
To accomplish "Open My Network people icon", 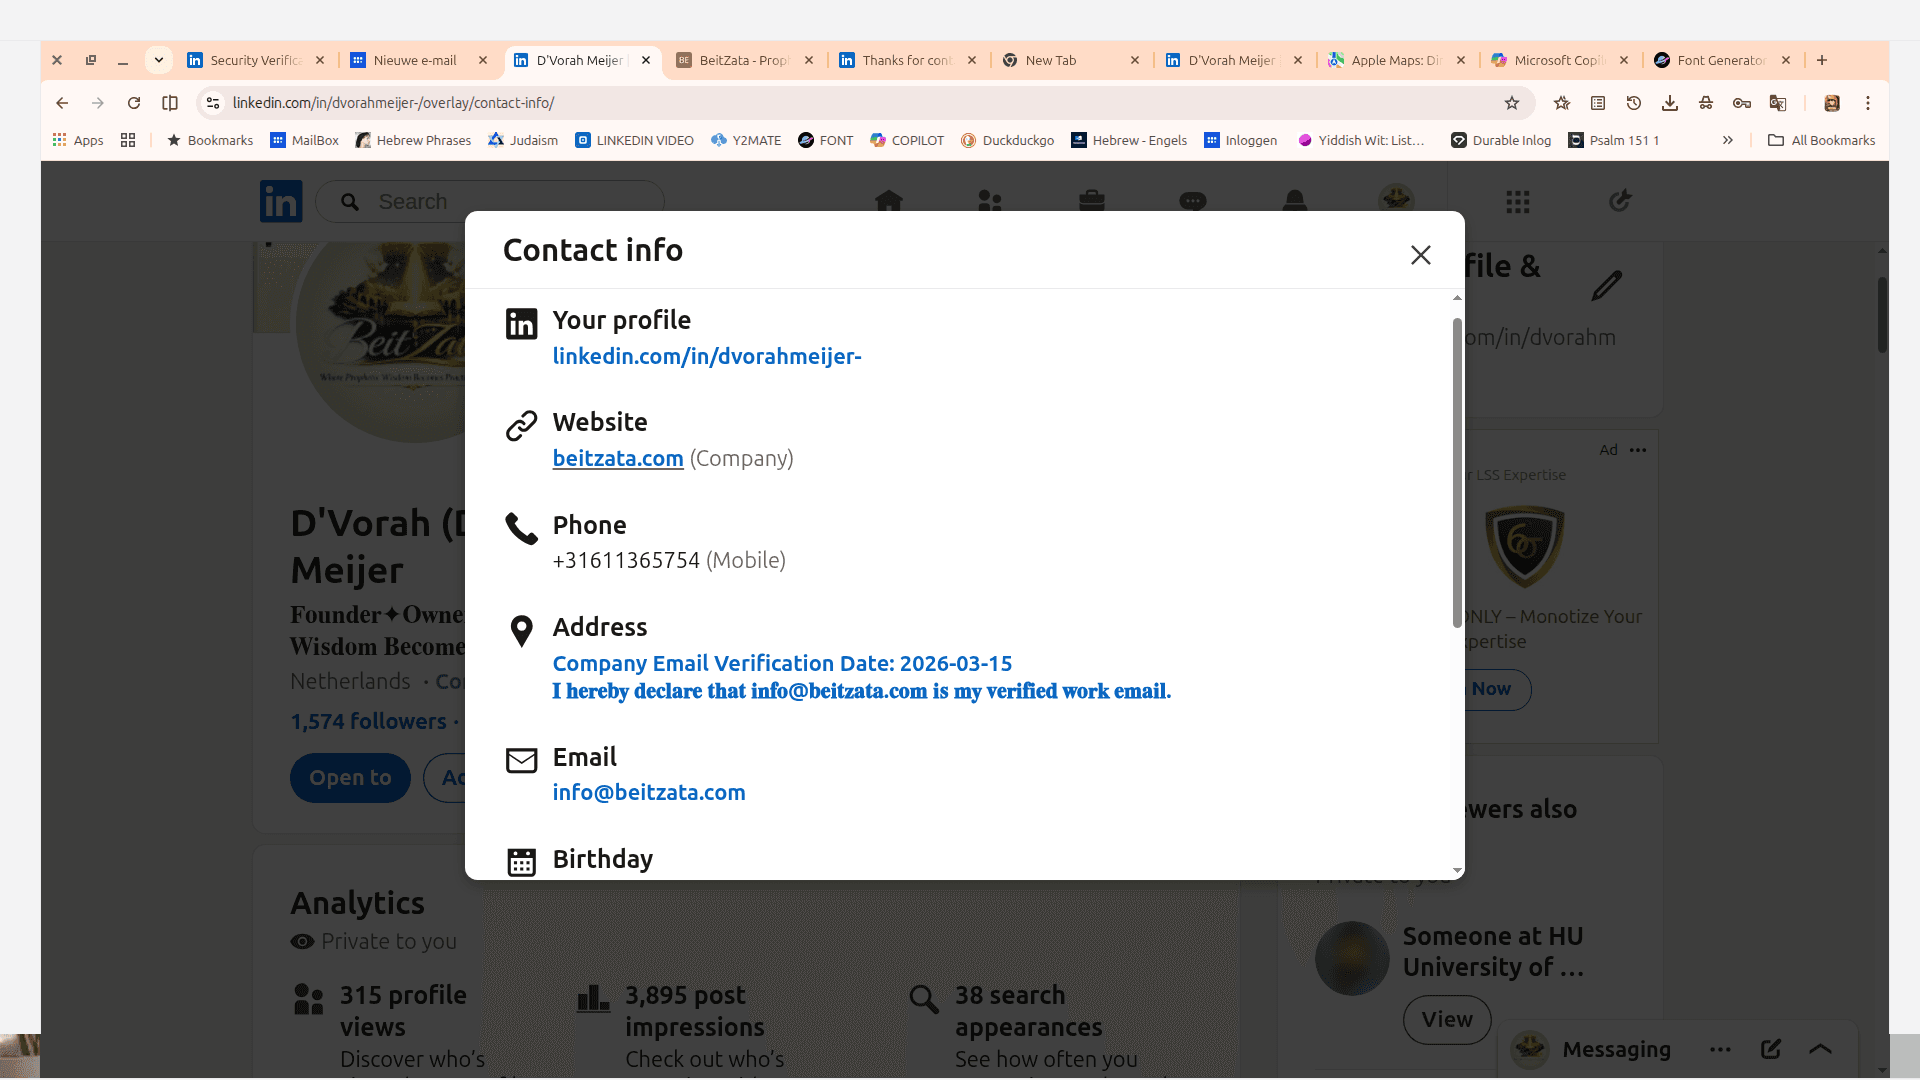I will coord(989,201).
